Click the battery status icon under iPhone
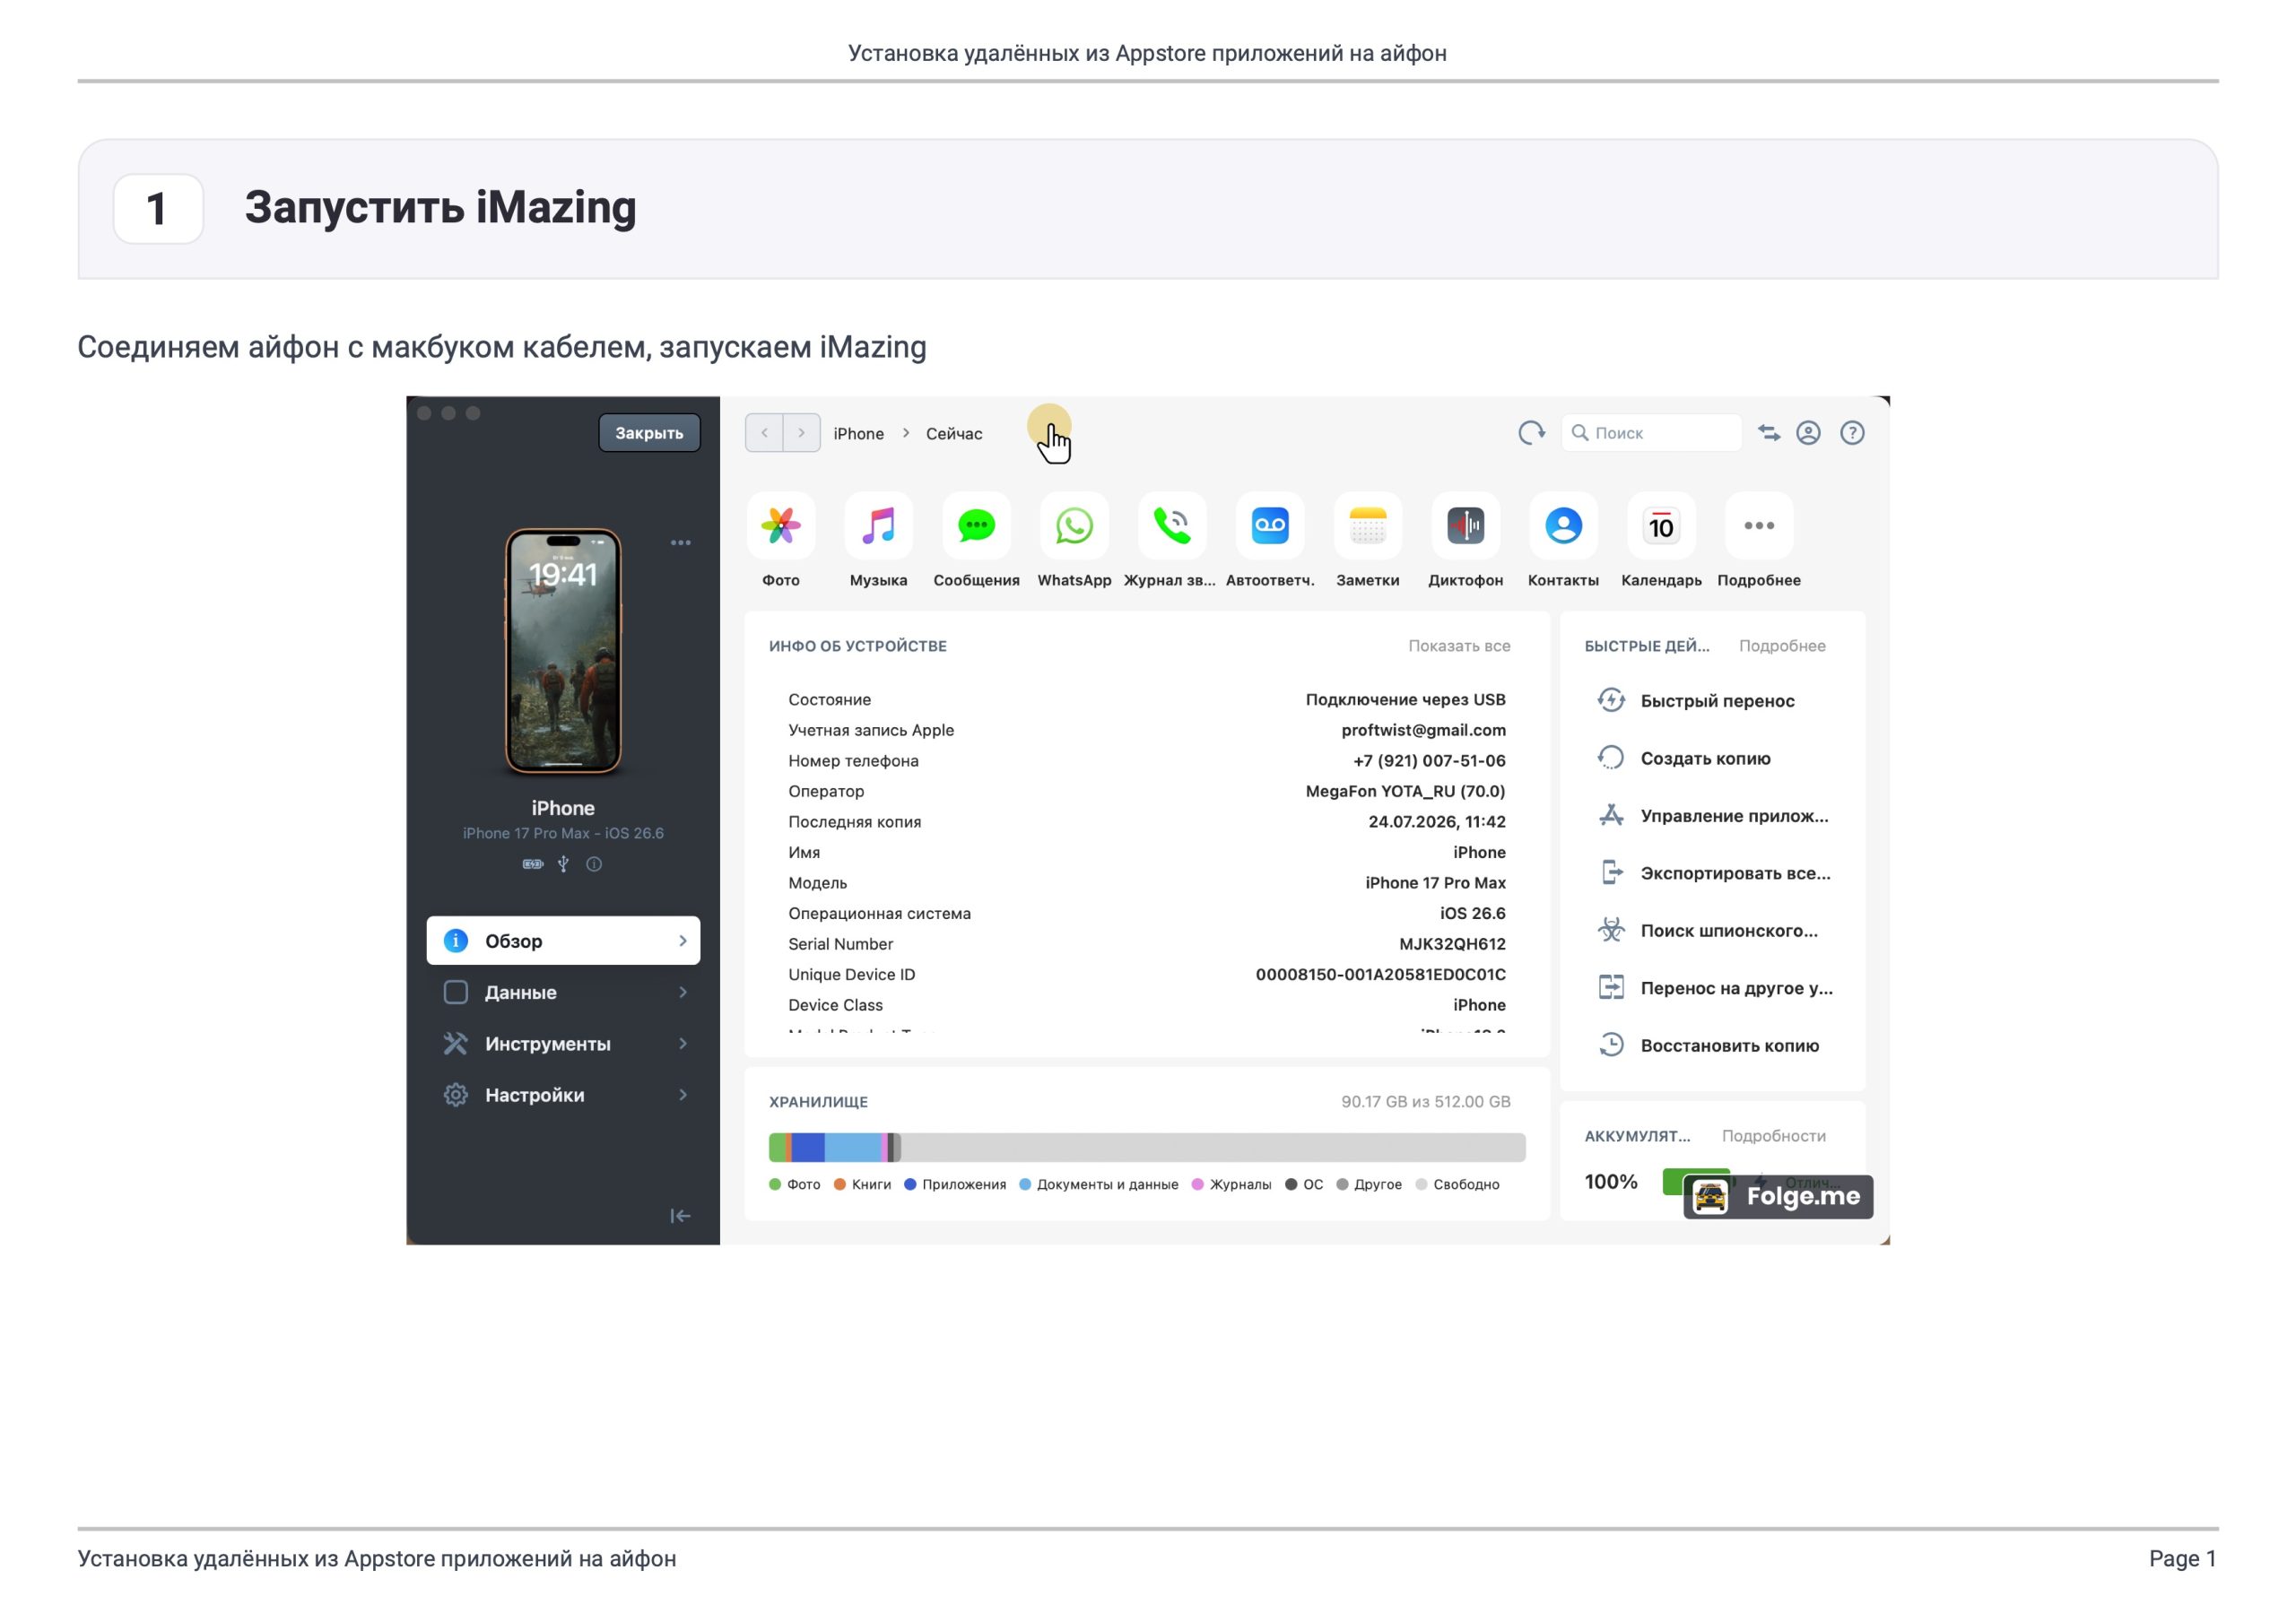The image size is (2296, 1622). point(533,864)
